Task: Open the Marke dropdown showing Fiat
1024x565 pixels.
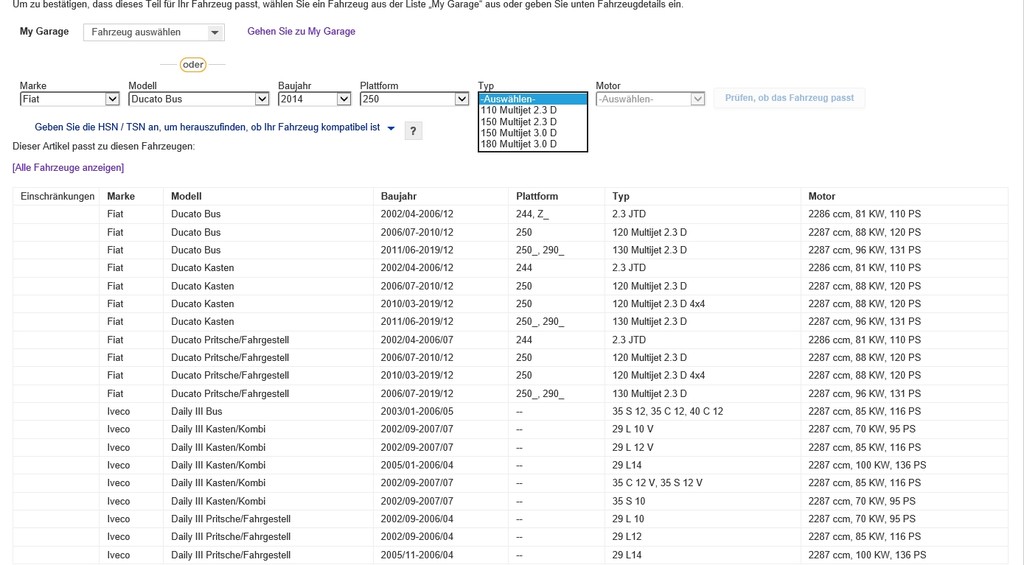Action: point(70,99)
